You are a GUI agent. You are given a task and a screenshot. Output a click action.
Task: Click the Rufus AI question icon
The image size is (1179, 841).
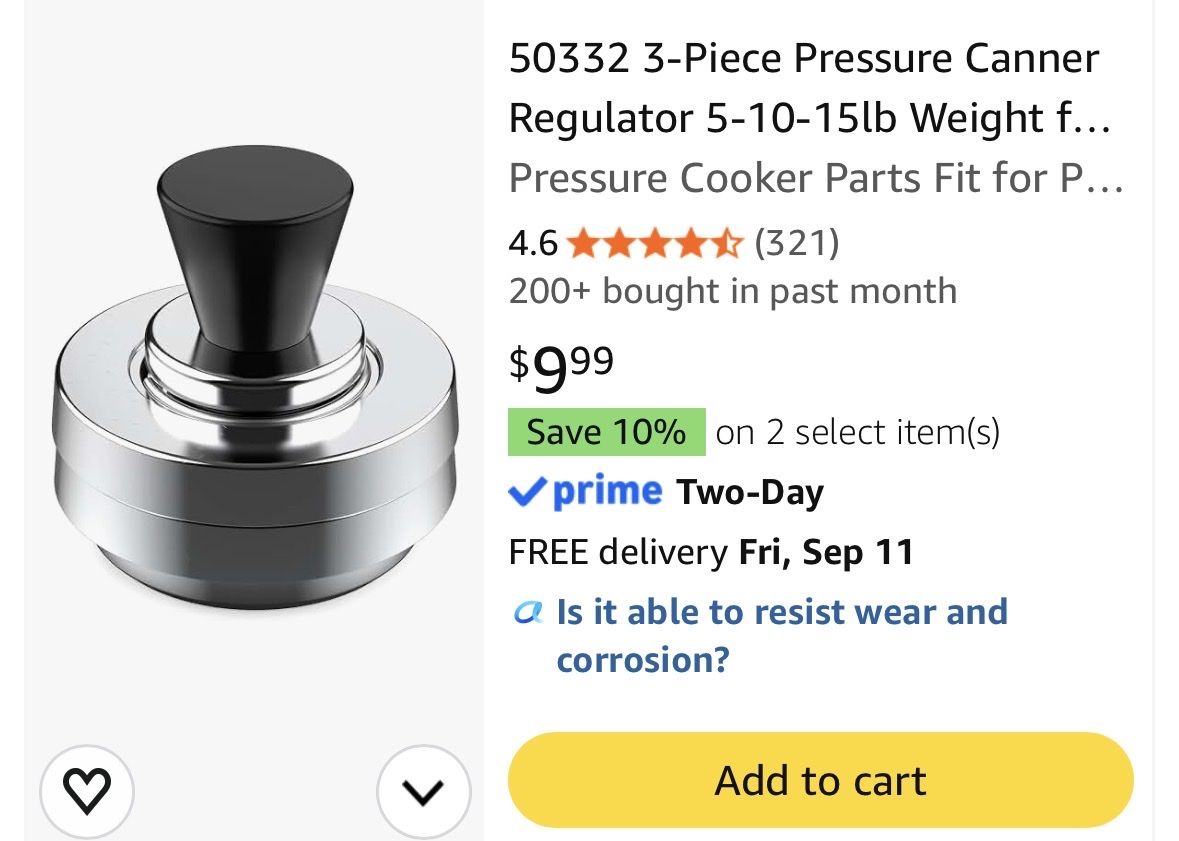(528, 612)
